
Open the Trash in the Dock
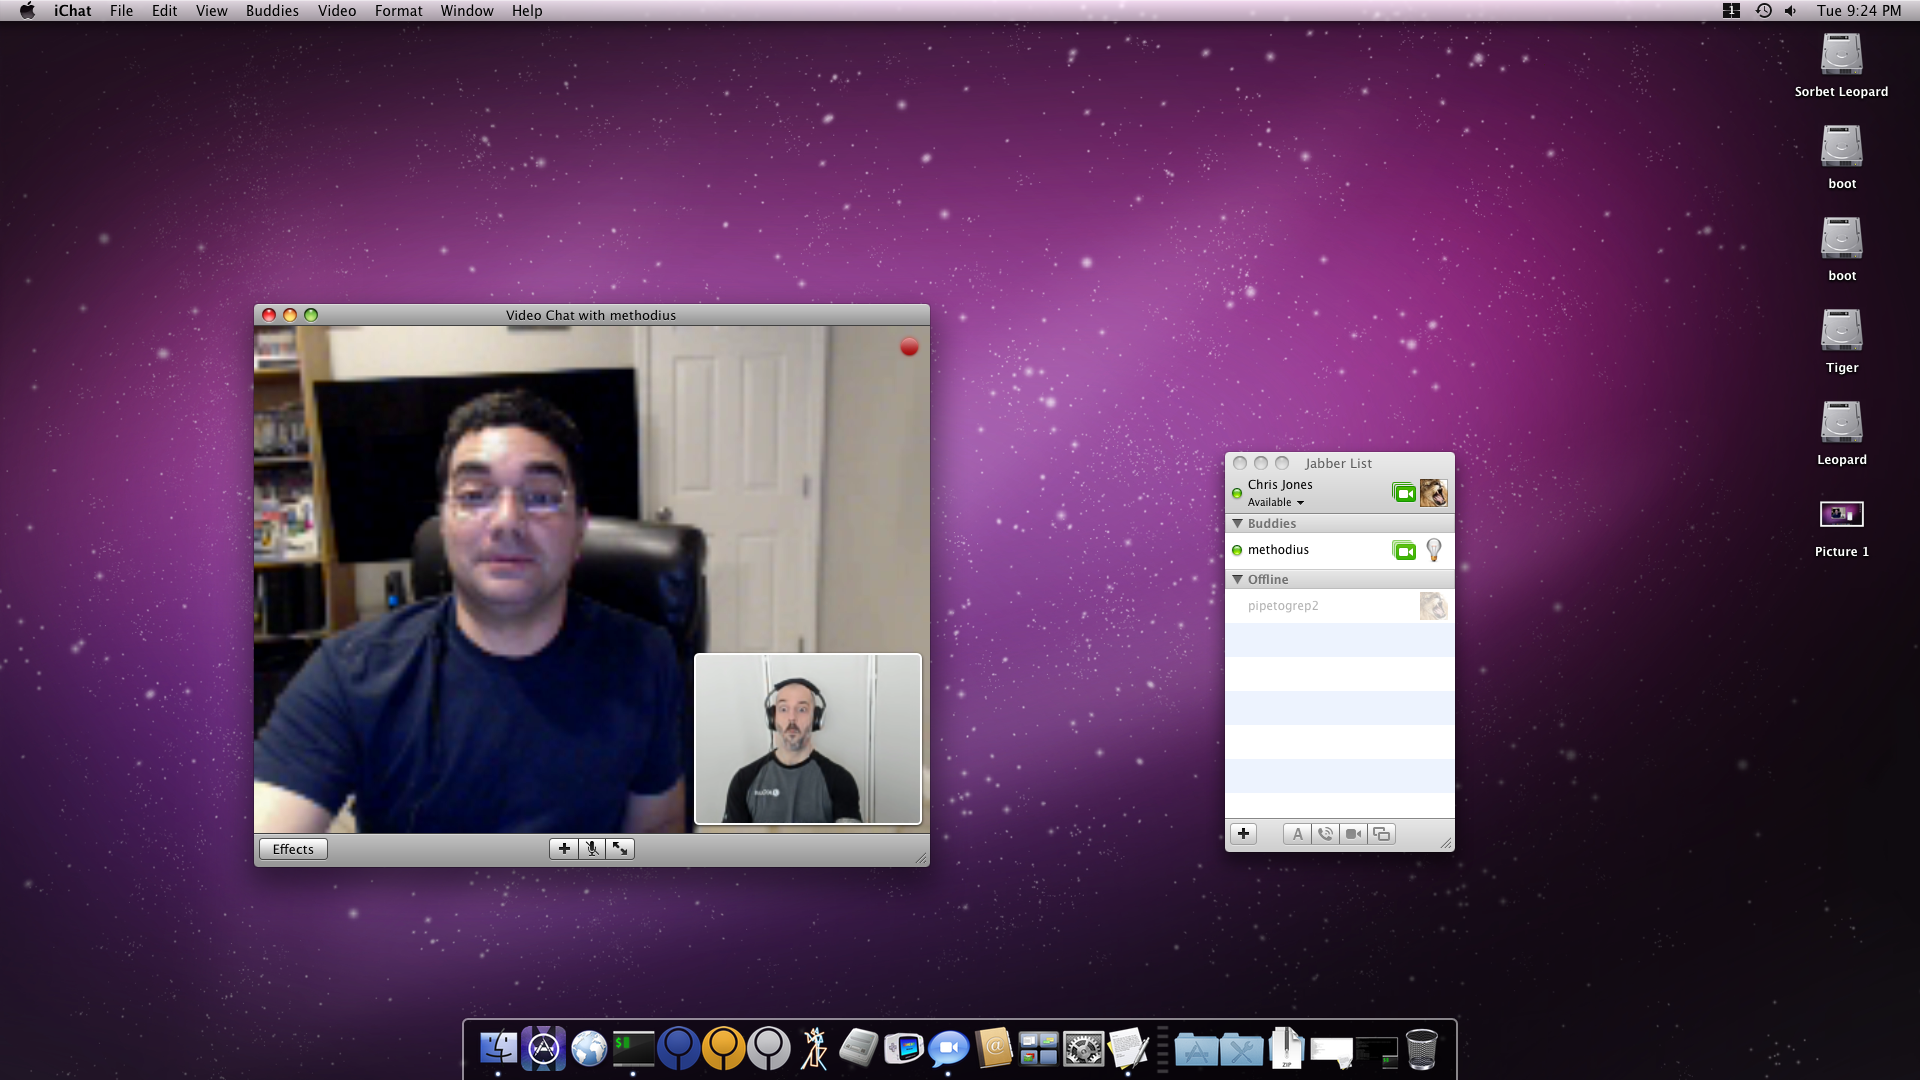[x=1421, y=1049]
